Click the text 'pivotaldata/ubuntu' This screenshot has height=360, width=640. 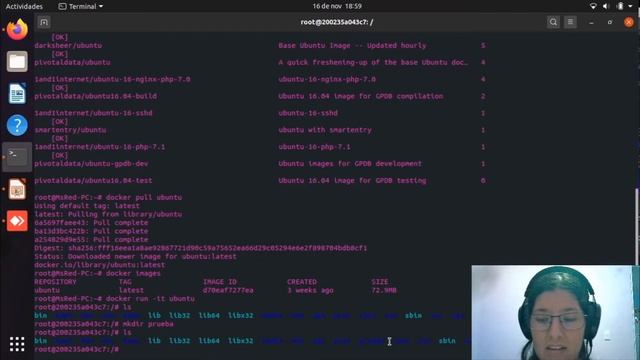[72, 62]
